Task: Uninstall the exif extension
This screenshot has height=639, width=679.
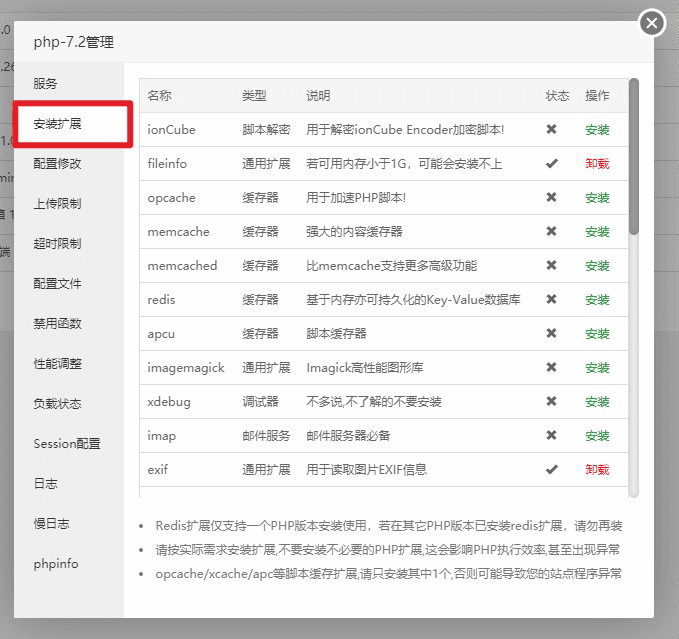Action: (x=597, y=470)
